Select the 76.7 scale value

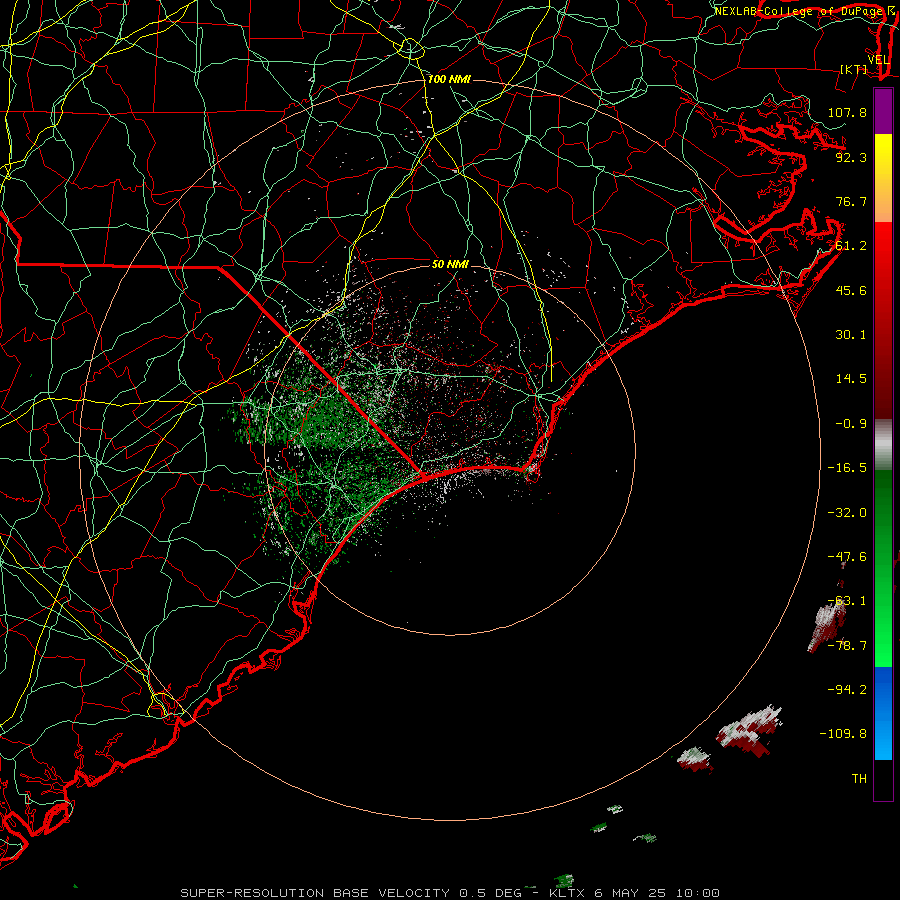point(851,201)
